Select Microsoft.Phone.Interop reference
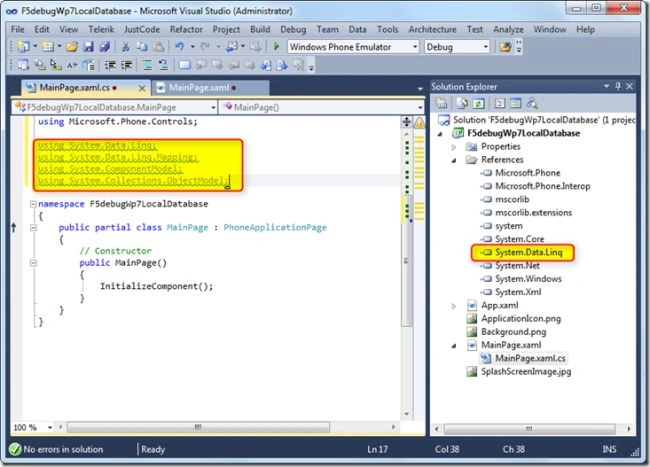 [x=536, y=186]
